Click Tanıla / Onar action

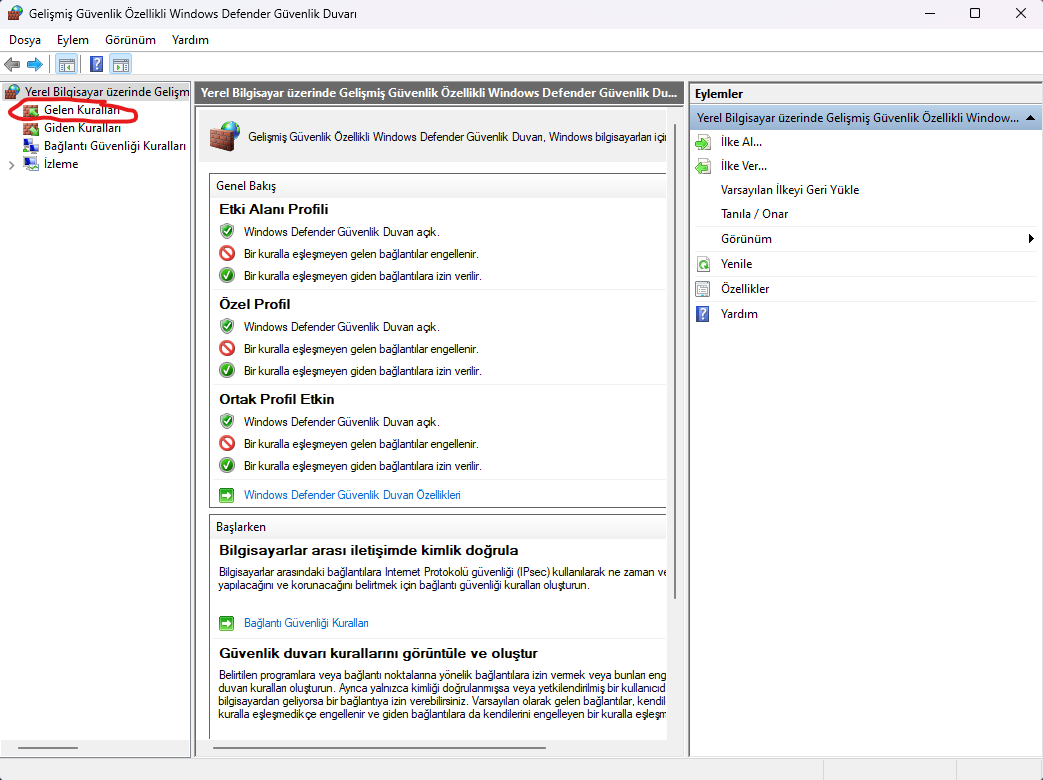pyautogui.click(x=754, y=214)
